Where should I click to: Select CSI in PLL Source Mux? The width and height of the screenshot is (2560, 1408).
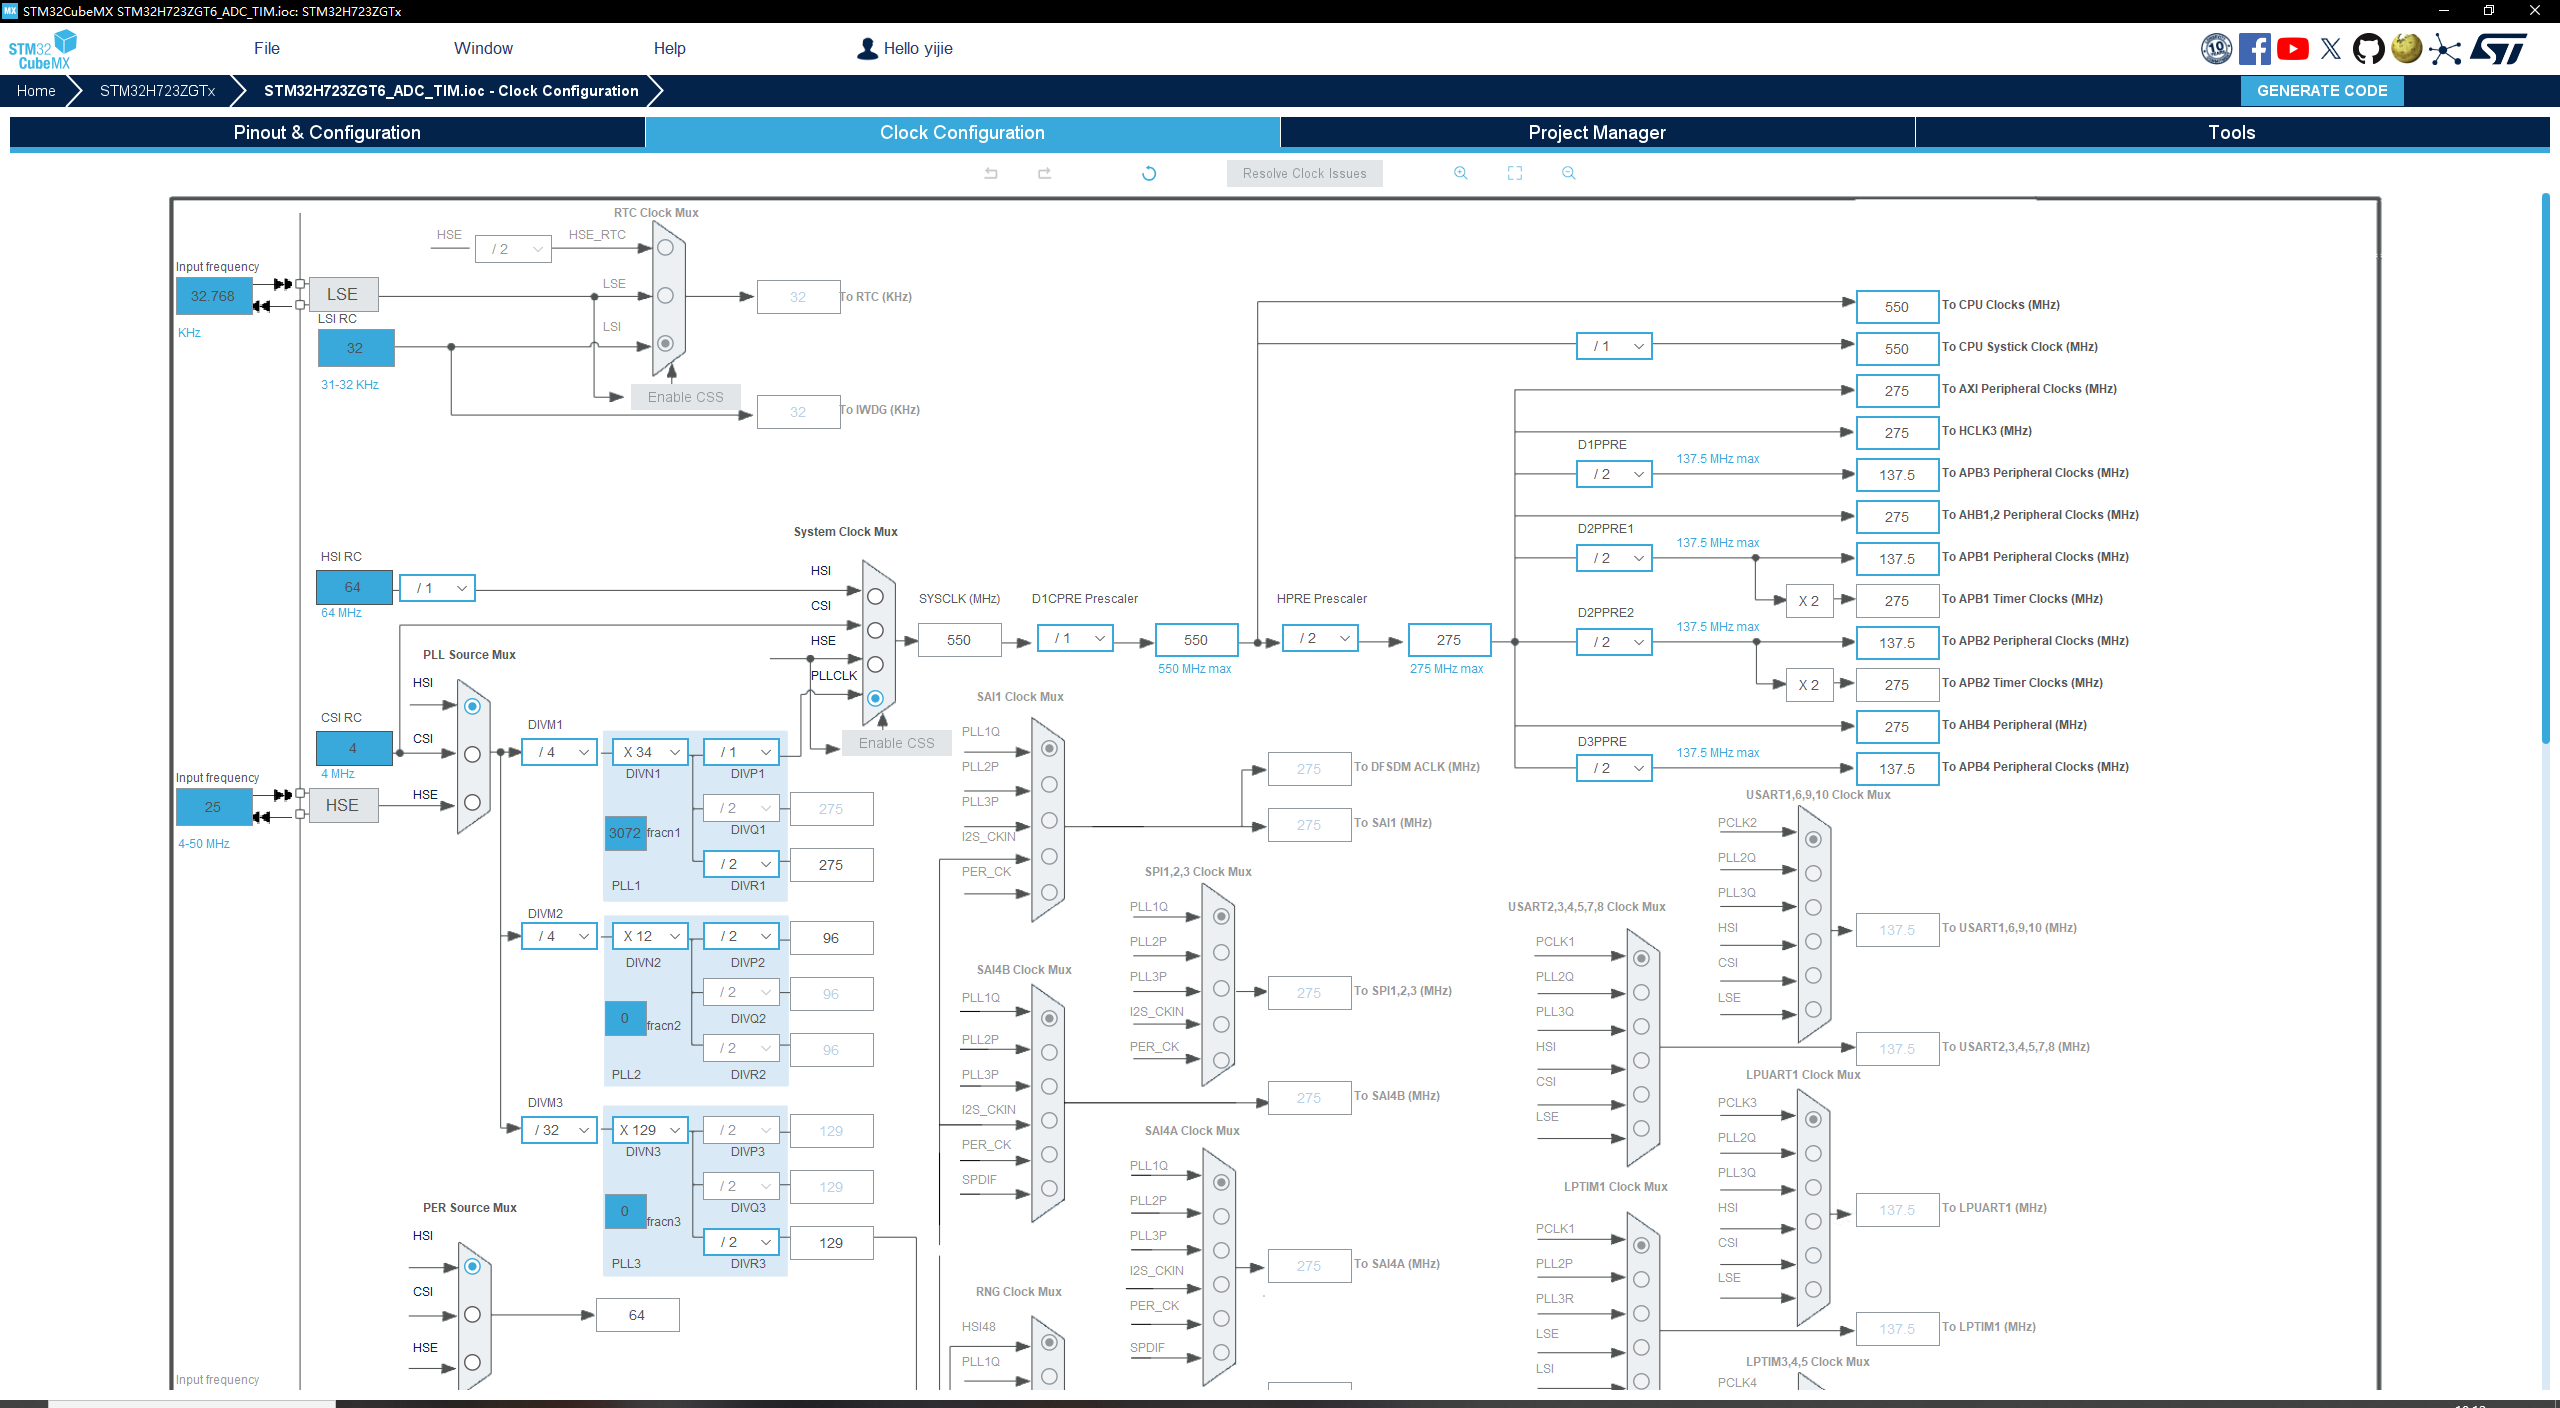point(472,754)
